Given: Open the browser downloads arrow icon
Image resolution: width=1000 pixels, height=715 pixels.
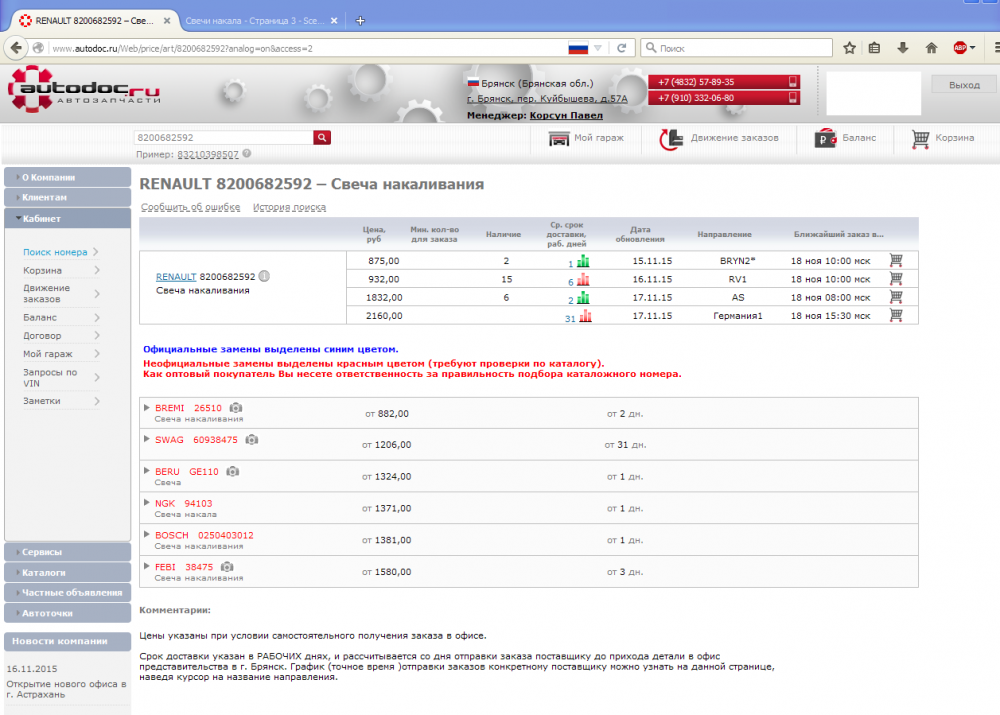Looking at the screenshot, I should click(902, 48).
